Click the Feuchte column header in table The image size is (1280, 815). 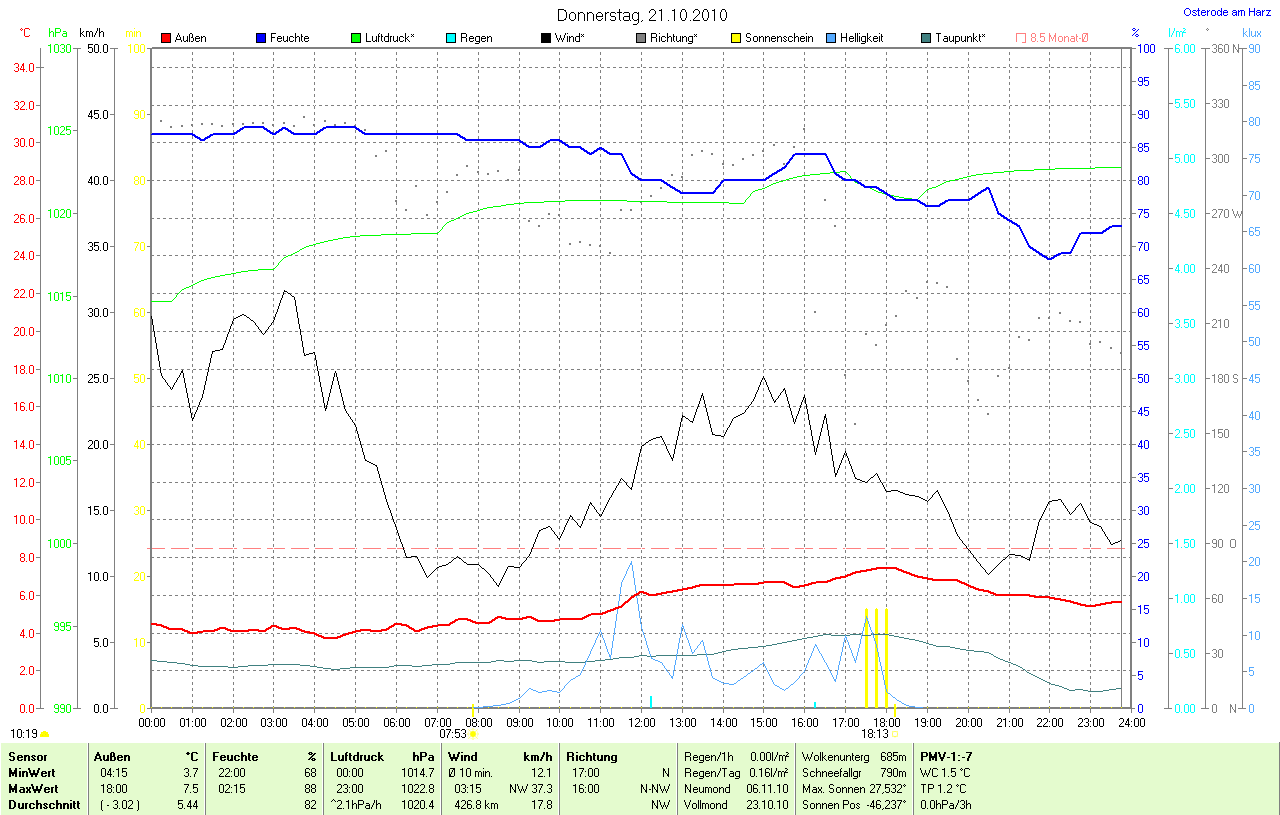coord(234,757)
